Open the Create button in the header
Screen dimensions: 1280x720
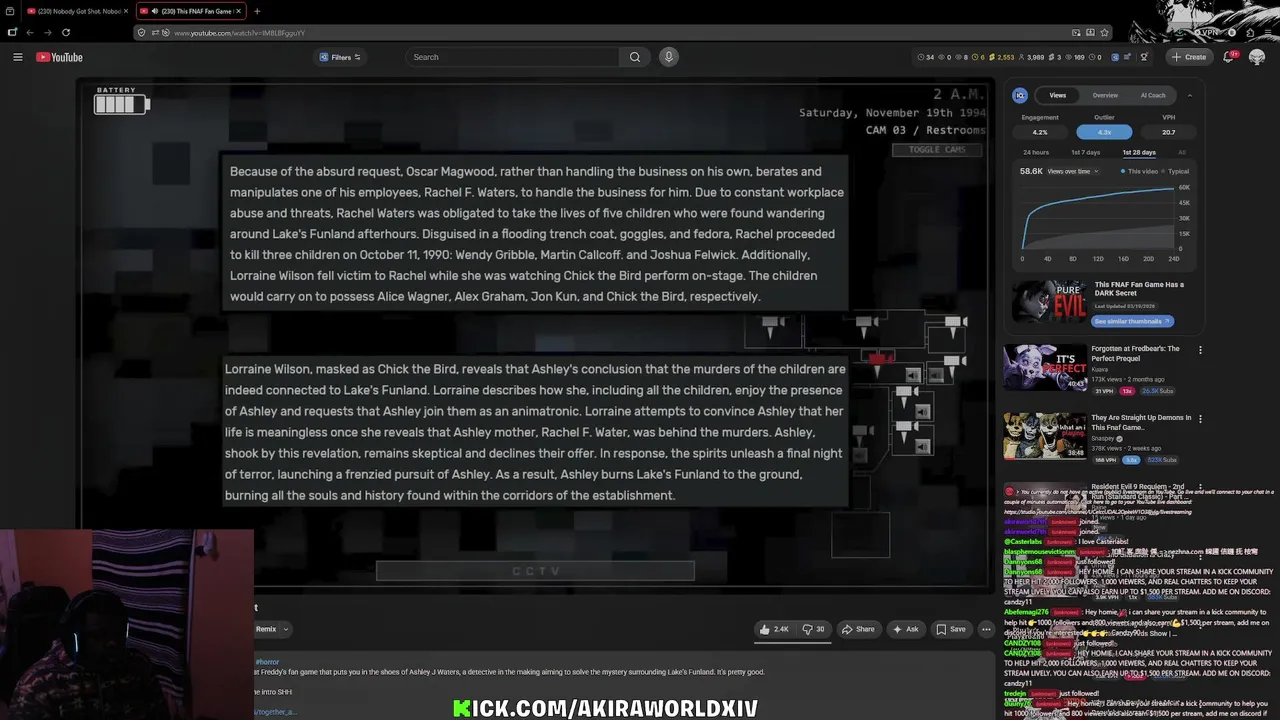[1189, 57]
